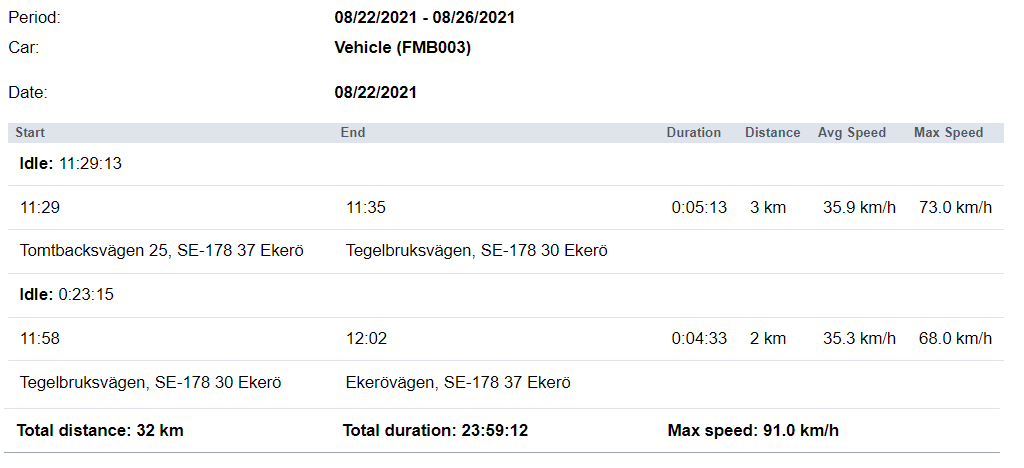The width and height of the screenshot is (1024, 468).
Task: Click the 0:05:13 trip duration value
Action: (x=699, y=208)
